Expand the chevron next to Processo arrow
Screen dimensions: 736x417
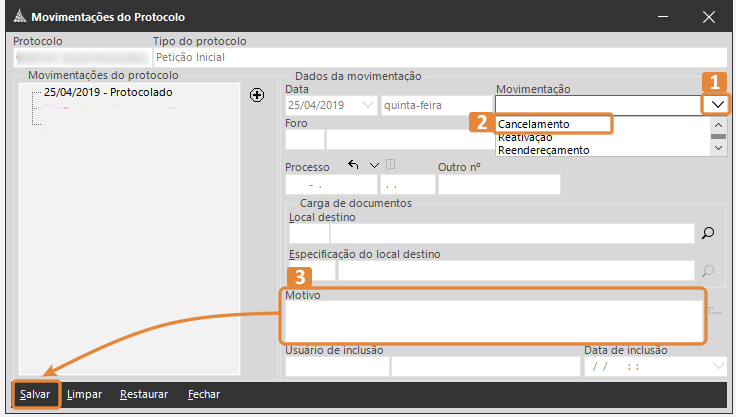[374, 165]
